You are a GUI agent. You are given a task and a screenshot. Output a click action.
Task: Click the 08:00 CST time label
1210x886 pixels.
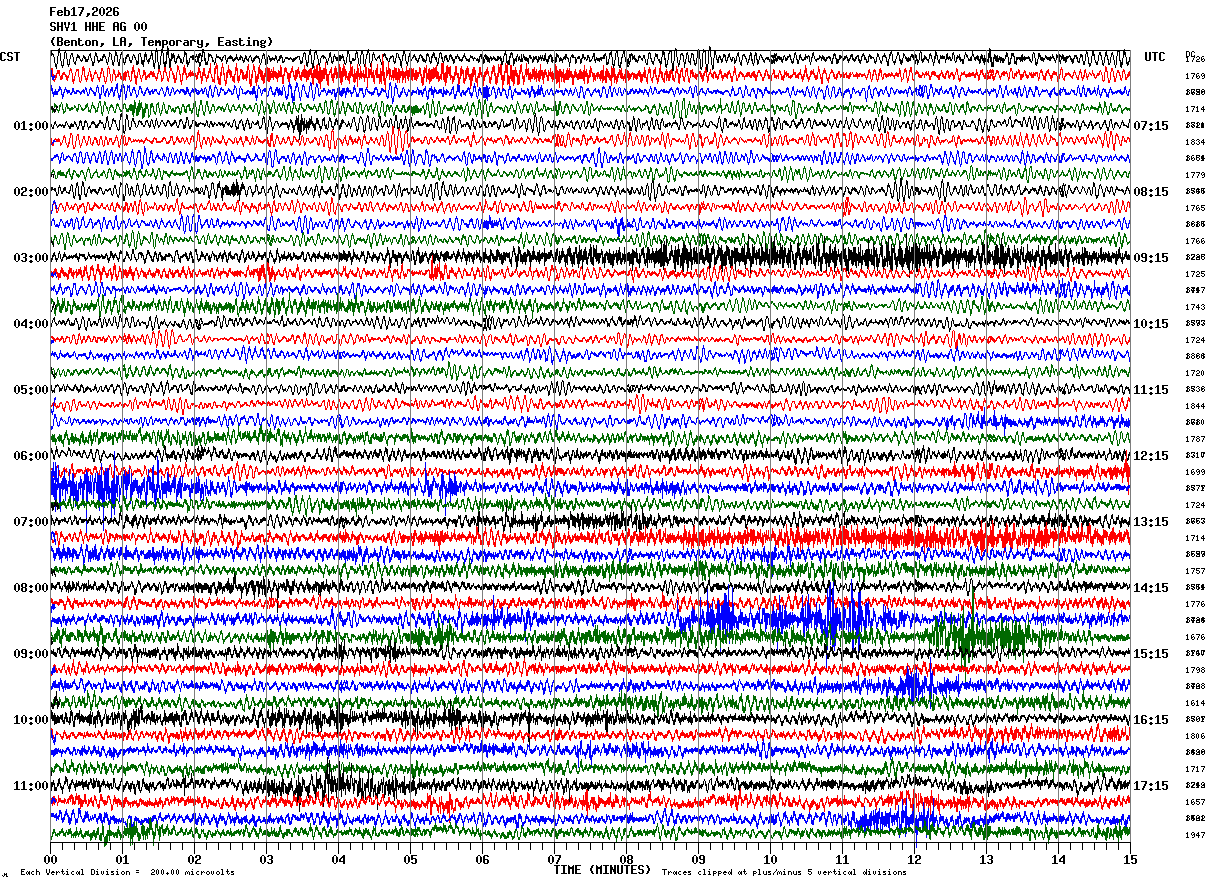point(31,588)
